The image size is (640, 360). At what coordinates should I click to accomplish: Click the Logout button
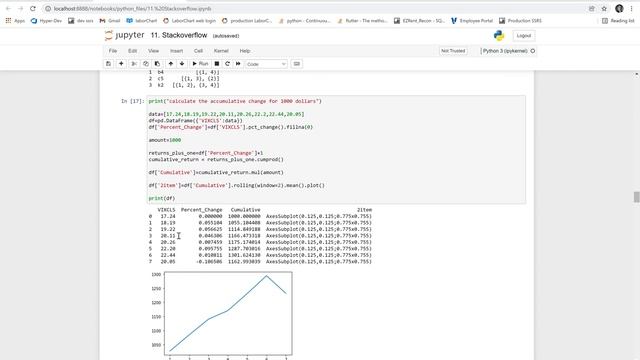pos(524,36)
